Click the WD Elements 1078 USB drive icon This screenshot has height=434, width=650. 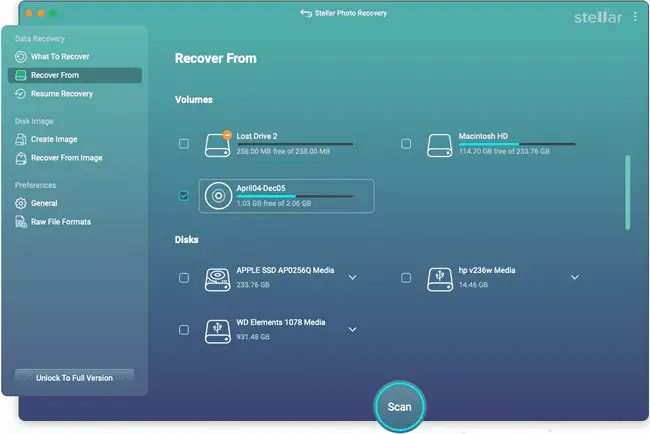click(x=218, y=332)
